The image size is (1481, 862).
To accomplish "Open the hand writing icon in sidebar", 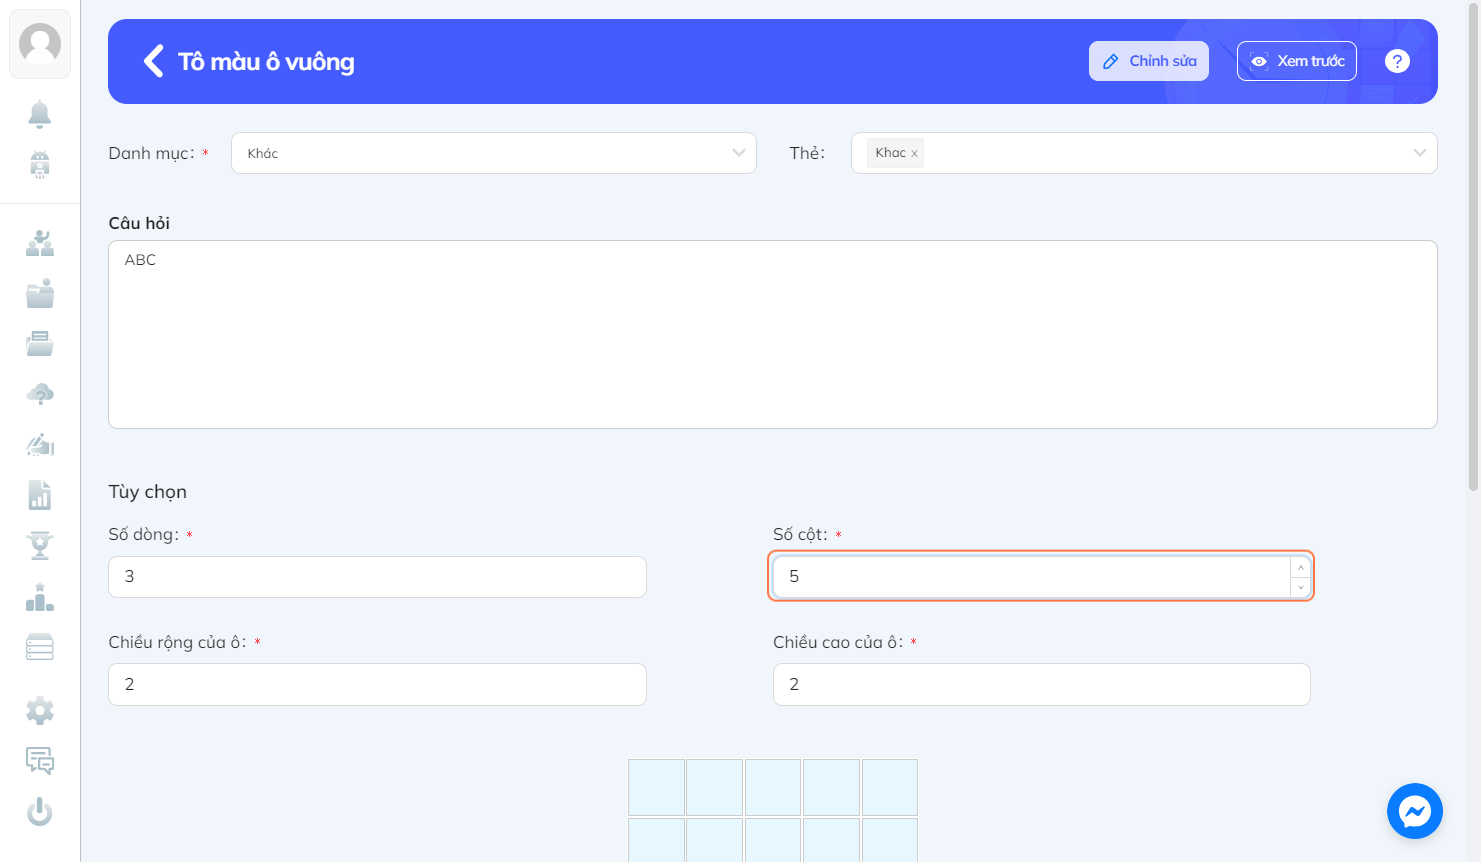I will coord(40,444).
